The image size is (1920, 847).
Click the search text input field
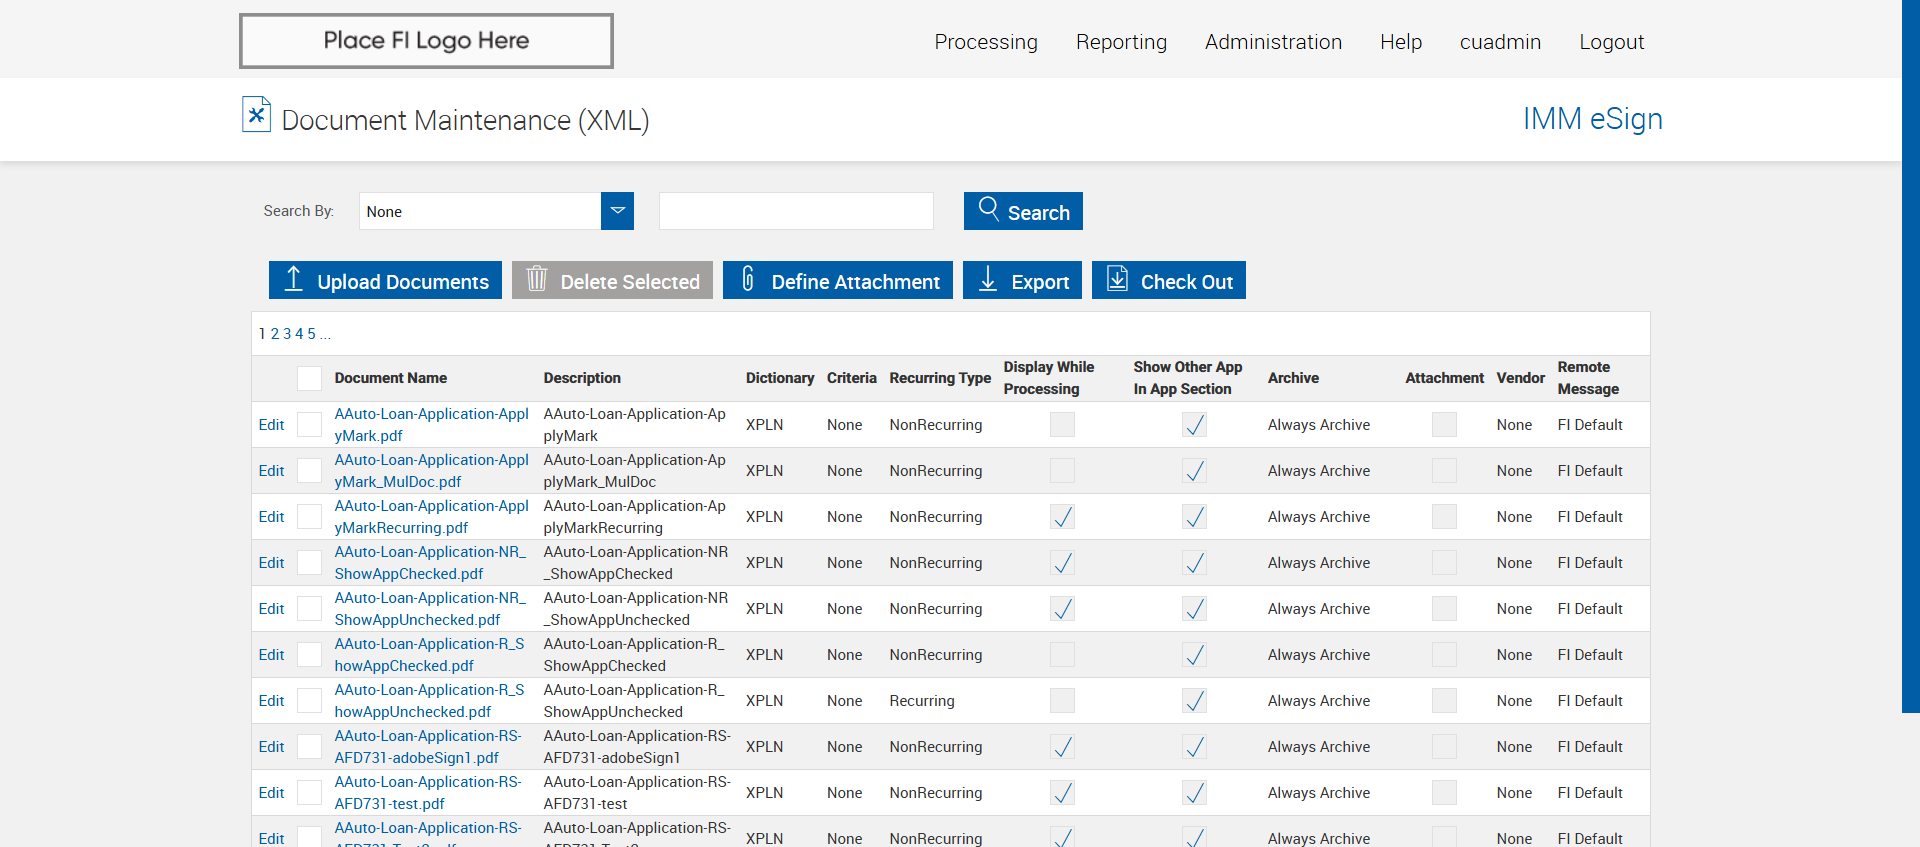tap(796, 211)
